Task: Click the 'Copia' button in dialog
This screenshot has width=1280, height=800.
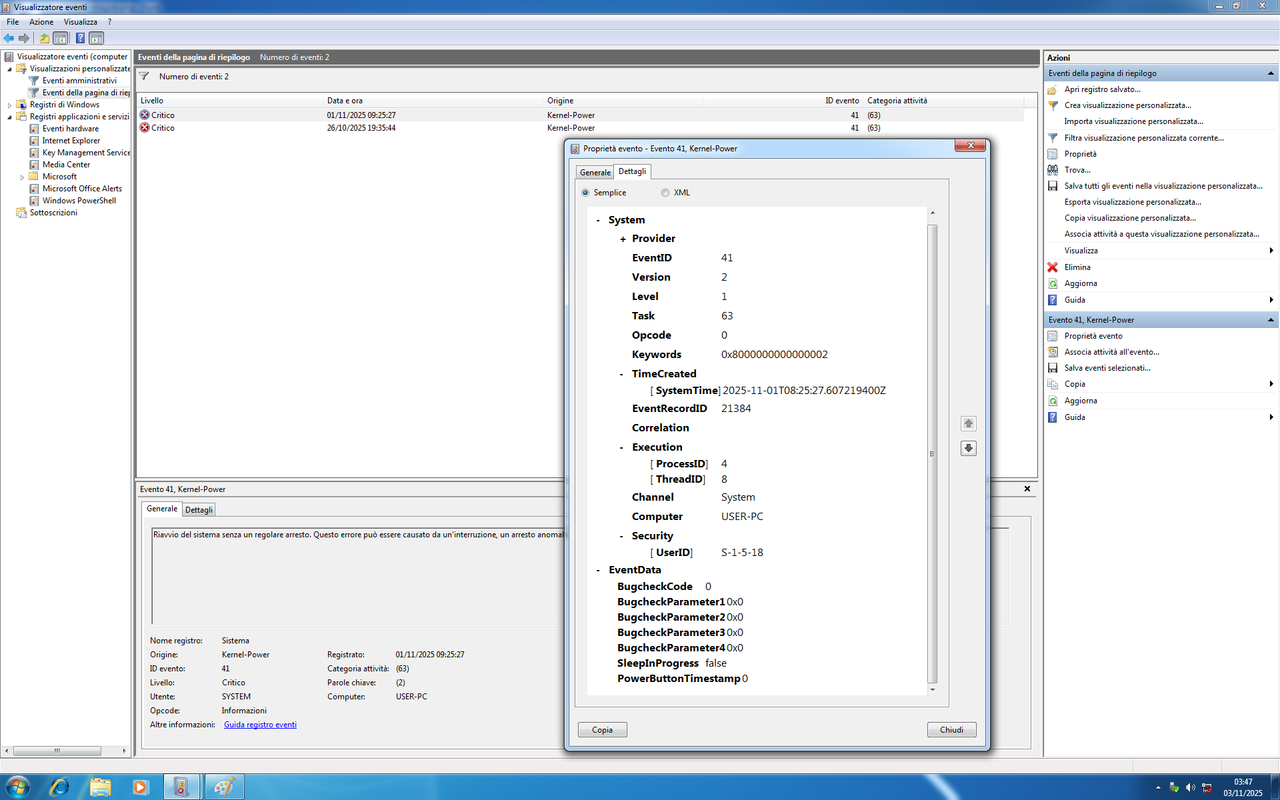Action: point(603,730)
